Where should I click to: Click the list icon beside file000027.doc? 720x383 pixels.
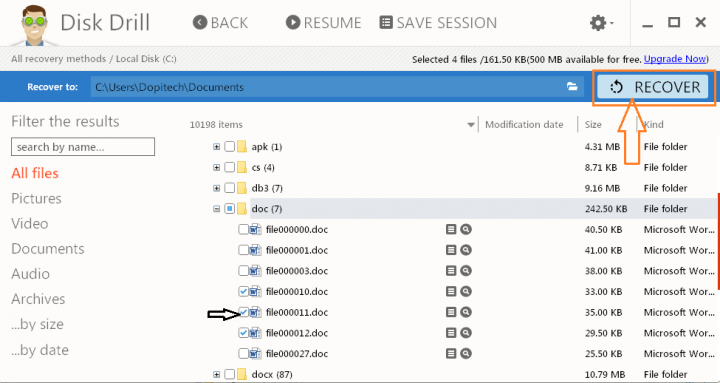[x=451, y=353]
